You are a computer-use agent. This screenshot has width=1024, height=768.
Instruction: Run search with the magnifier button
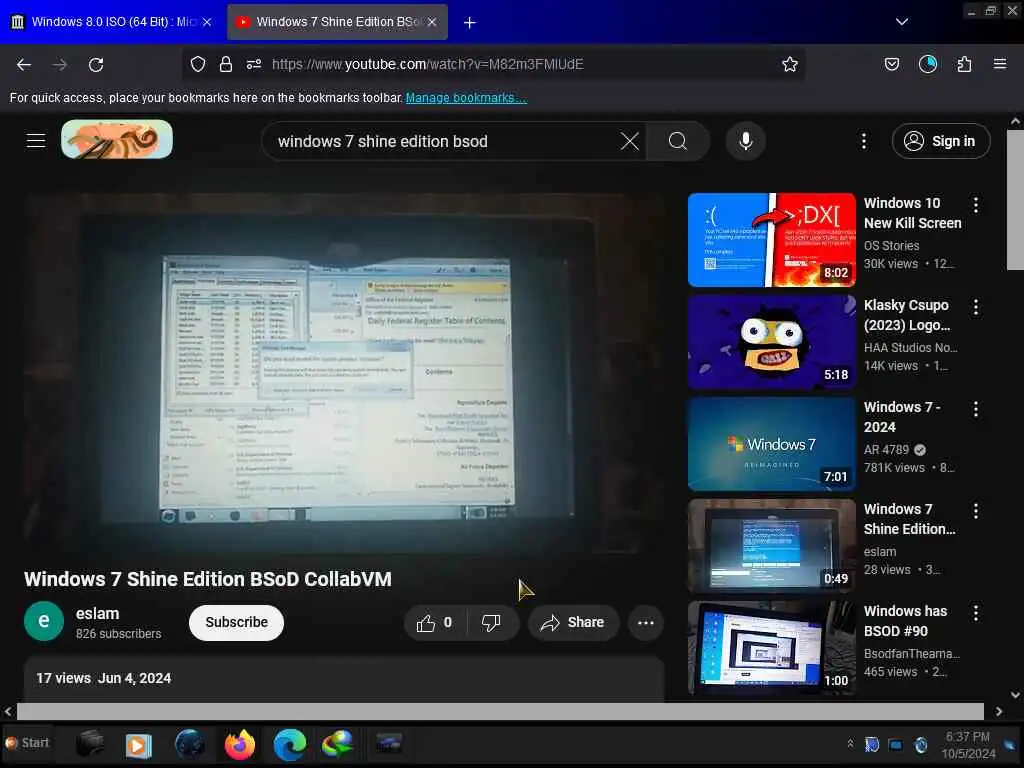point(678,141)
